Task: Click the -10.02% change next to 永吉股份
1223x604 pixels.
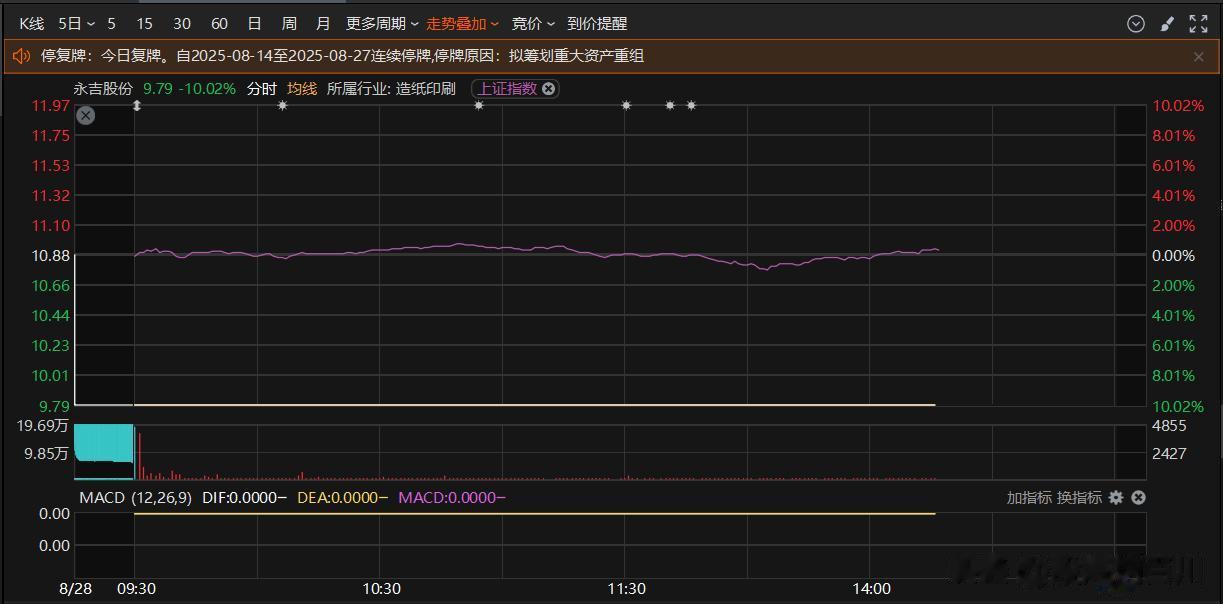Action: click(207, 89)
